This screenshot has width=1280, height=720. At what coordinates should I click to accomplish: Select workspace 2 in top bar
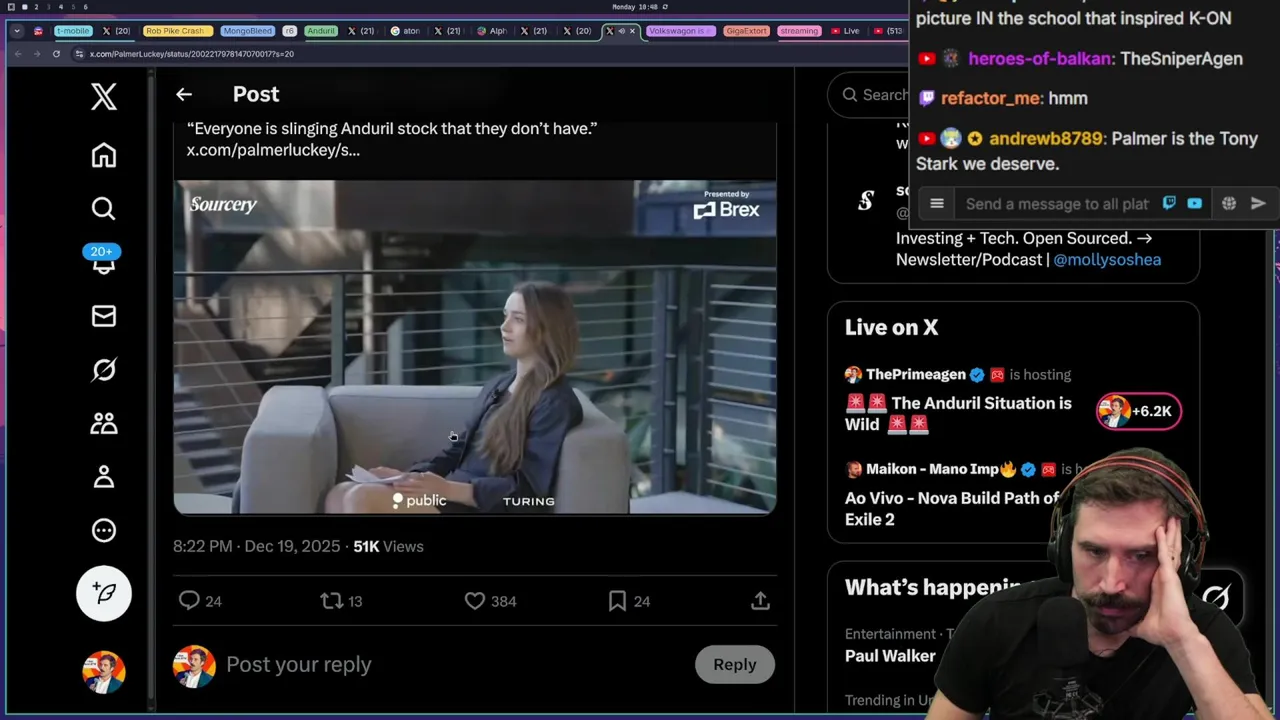point(36,7)
